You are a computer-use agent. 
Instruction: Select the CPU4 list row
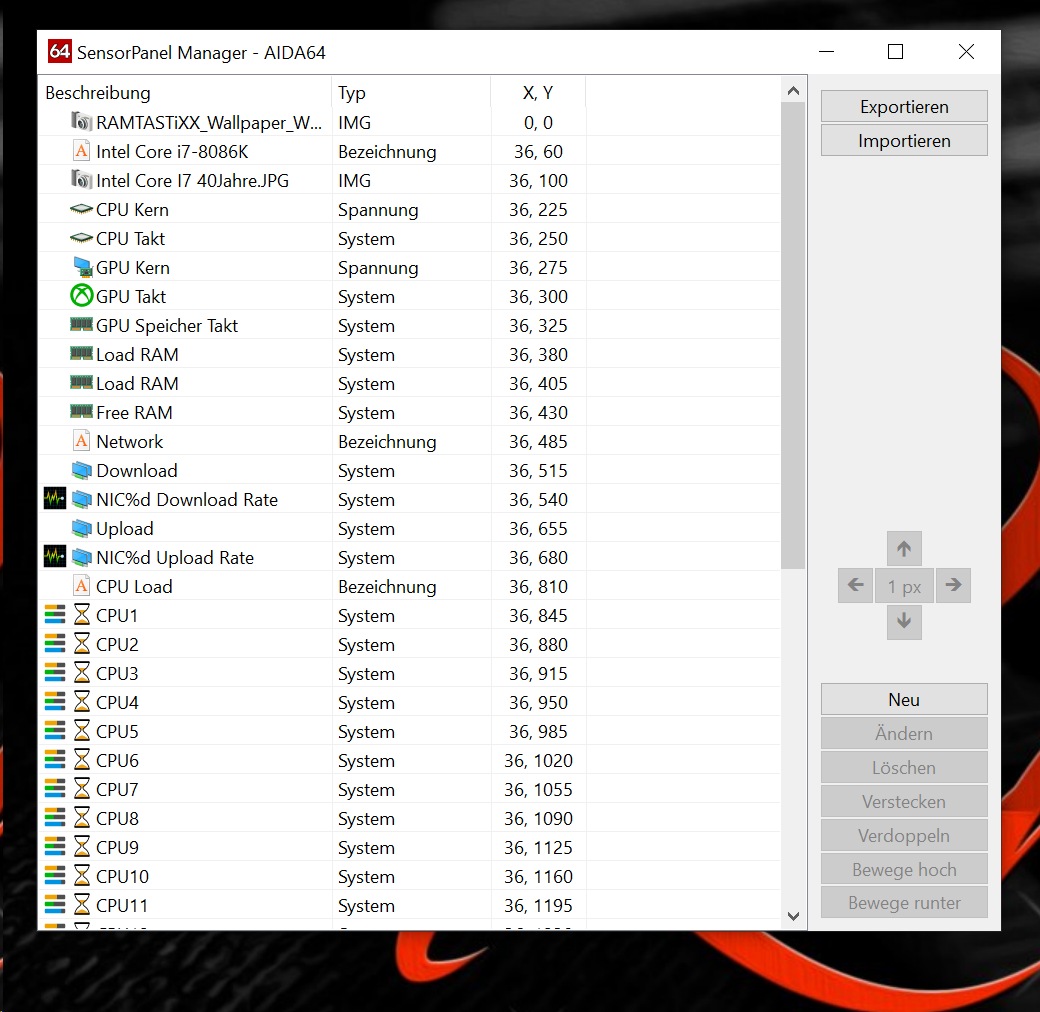(409, 702)
